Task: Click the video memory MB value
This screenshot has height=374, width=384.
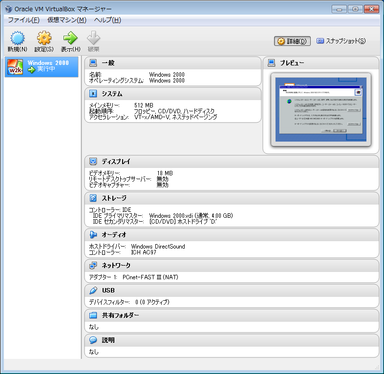Action: point(165,173)
